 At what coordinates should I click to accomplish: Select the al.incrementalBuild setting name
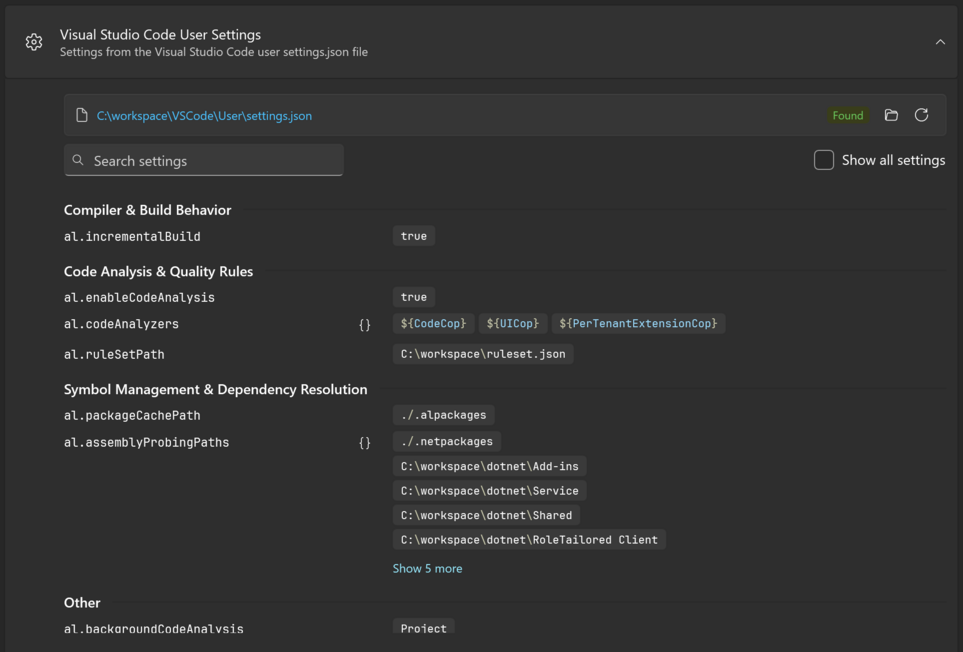click(132, 236)
